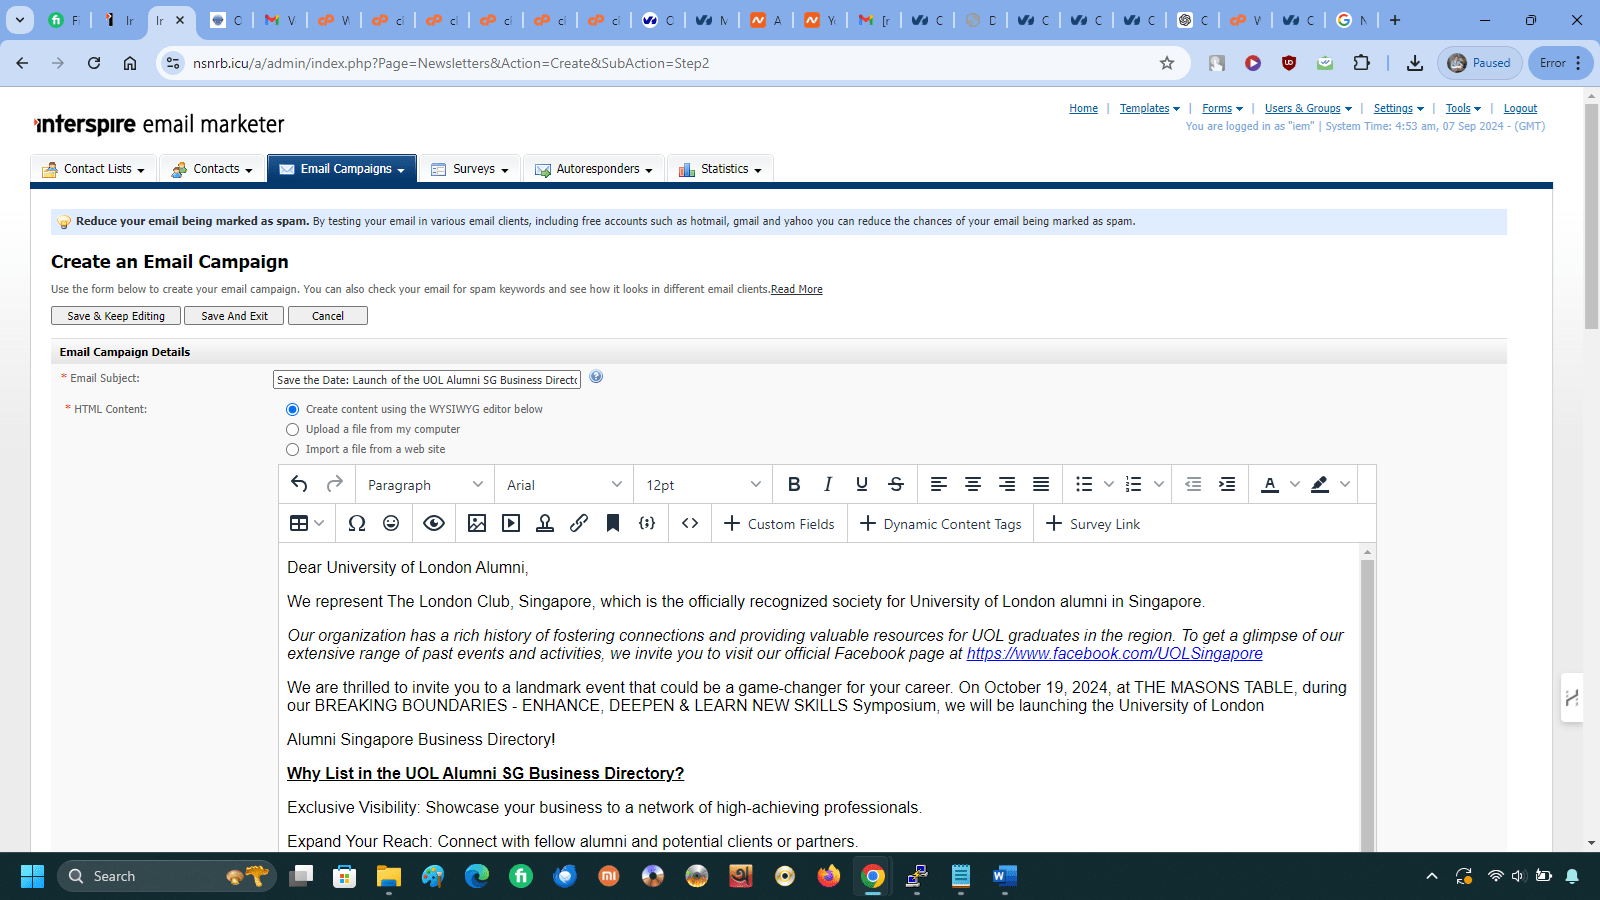Screen dimensions: 1600x900
Task: Insert a special character (omega icon)
Action: 357,523
